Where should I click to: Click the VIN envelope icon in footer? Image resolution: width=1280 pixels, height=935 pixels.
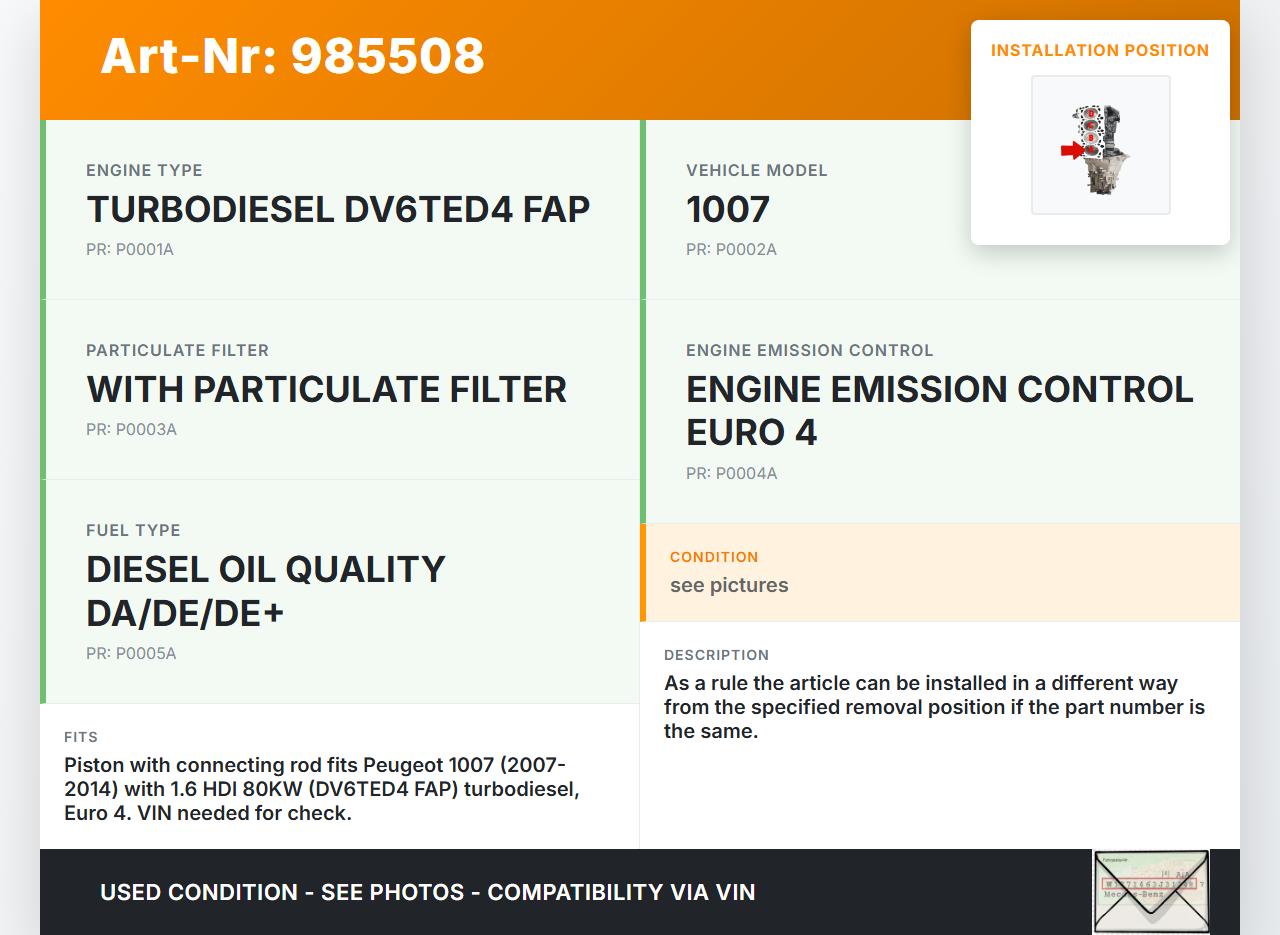click(x=1150, y=892)
